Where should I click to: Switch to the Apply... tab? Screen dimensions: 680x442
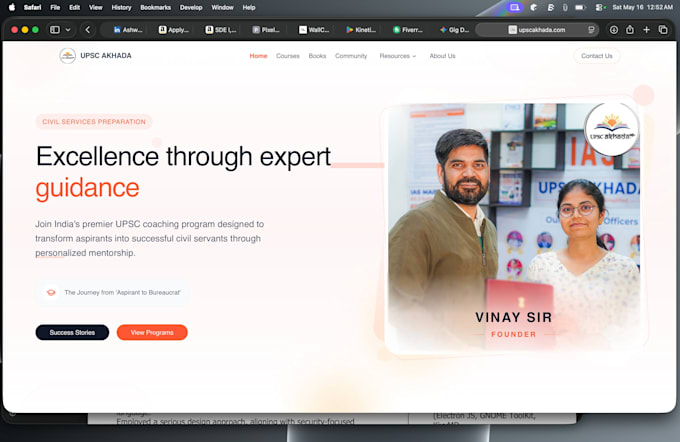(x=173, y=29)
